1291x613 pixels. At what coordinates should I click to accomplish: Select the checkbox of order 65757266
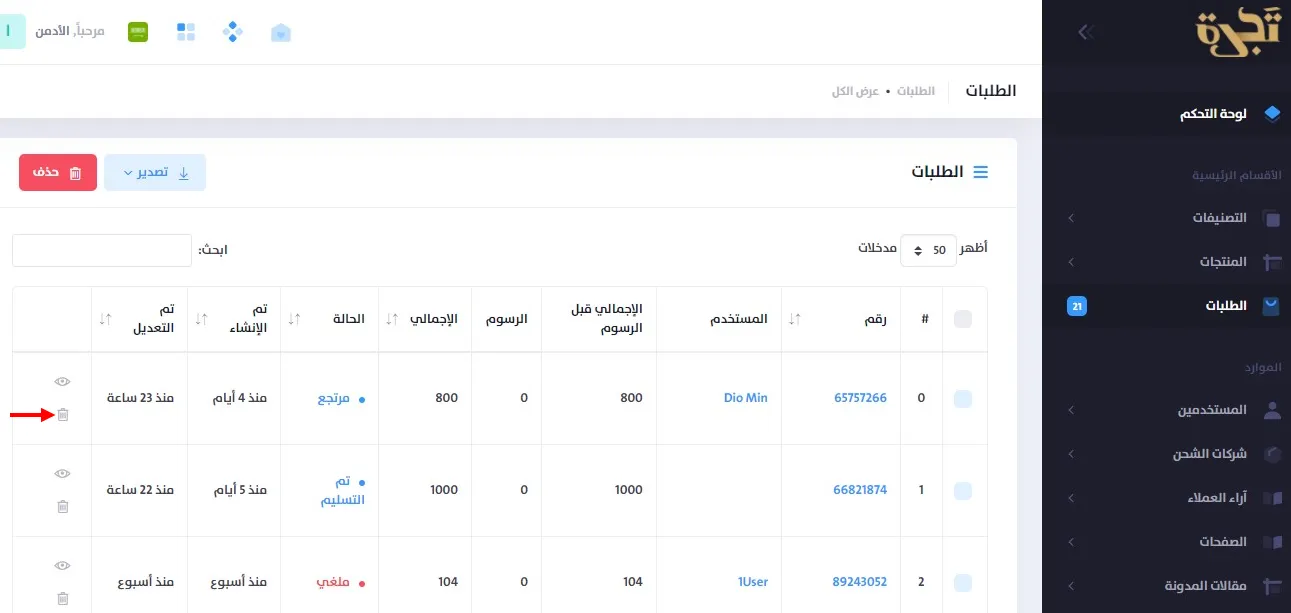coord(962,398)
